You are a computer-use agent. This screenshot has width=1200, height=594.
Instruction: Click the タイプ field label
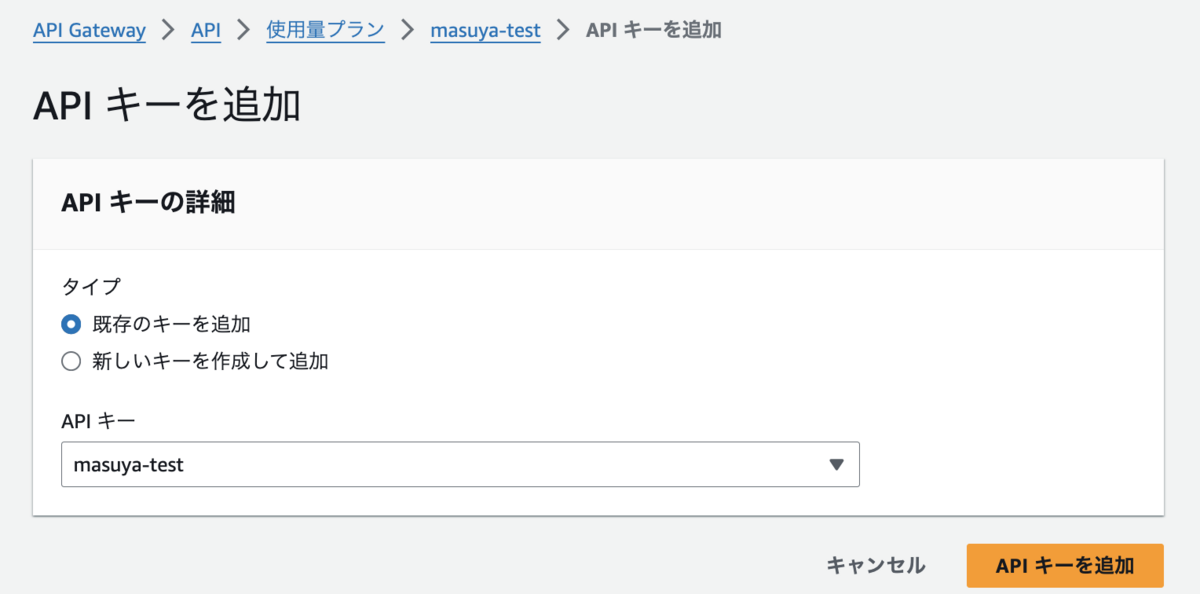91,287
